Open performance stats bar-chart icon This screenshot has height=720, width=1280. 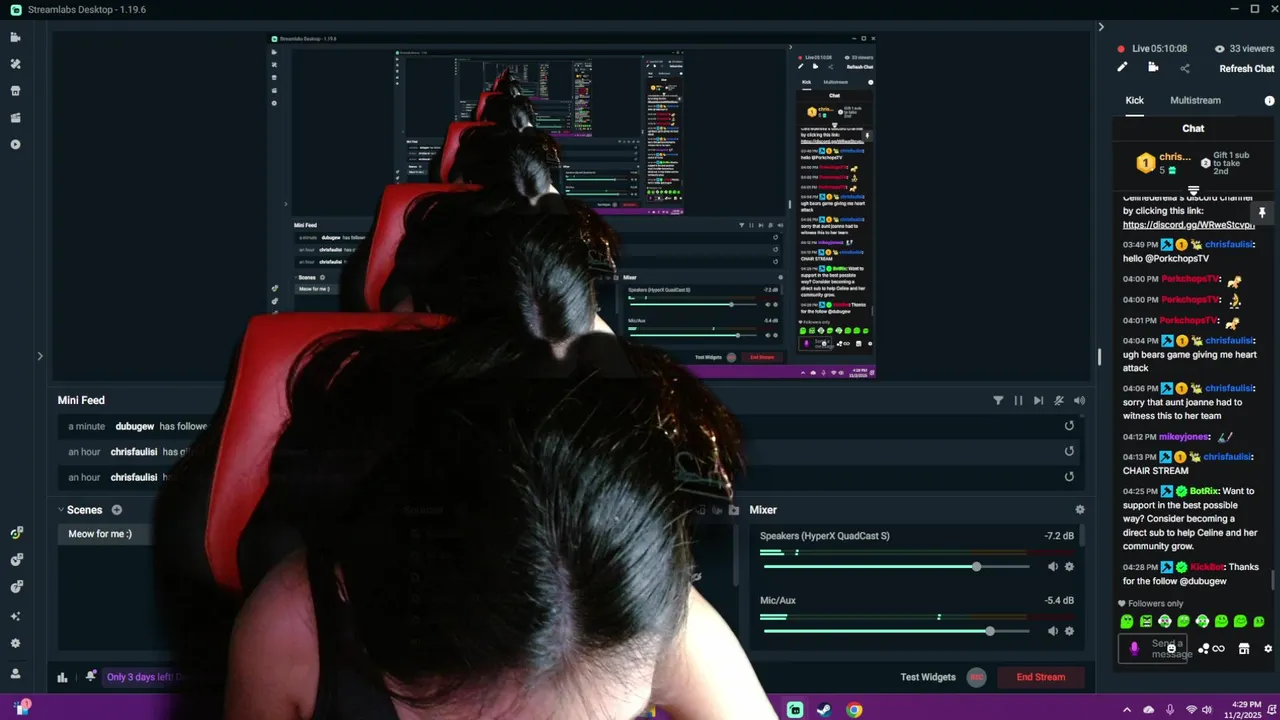pos(62,677)
